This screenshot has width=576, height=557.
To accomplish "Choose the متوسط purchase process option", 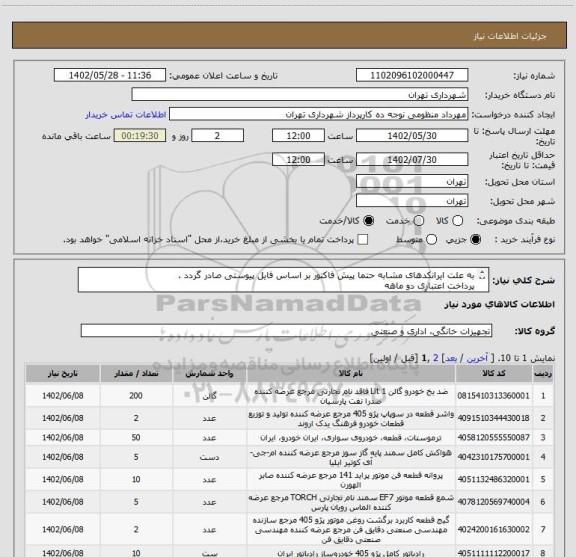I will click(431, 240).
